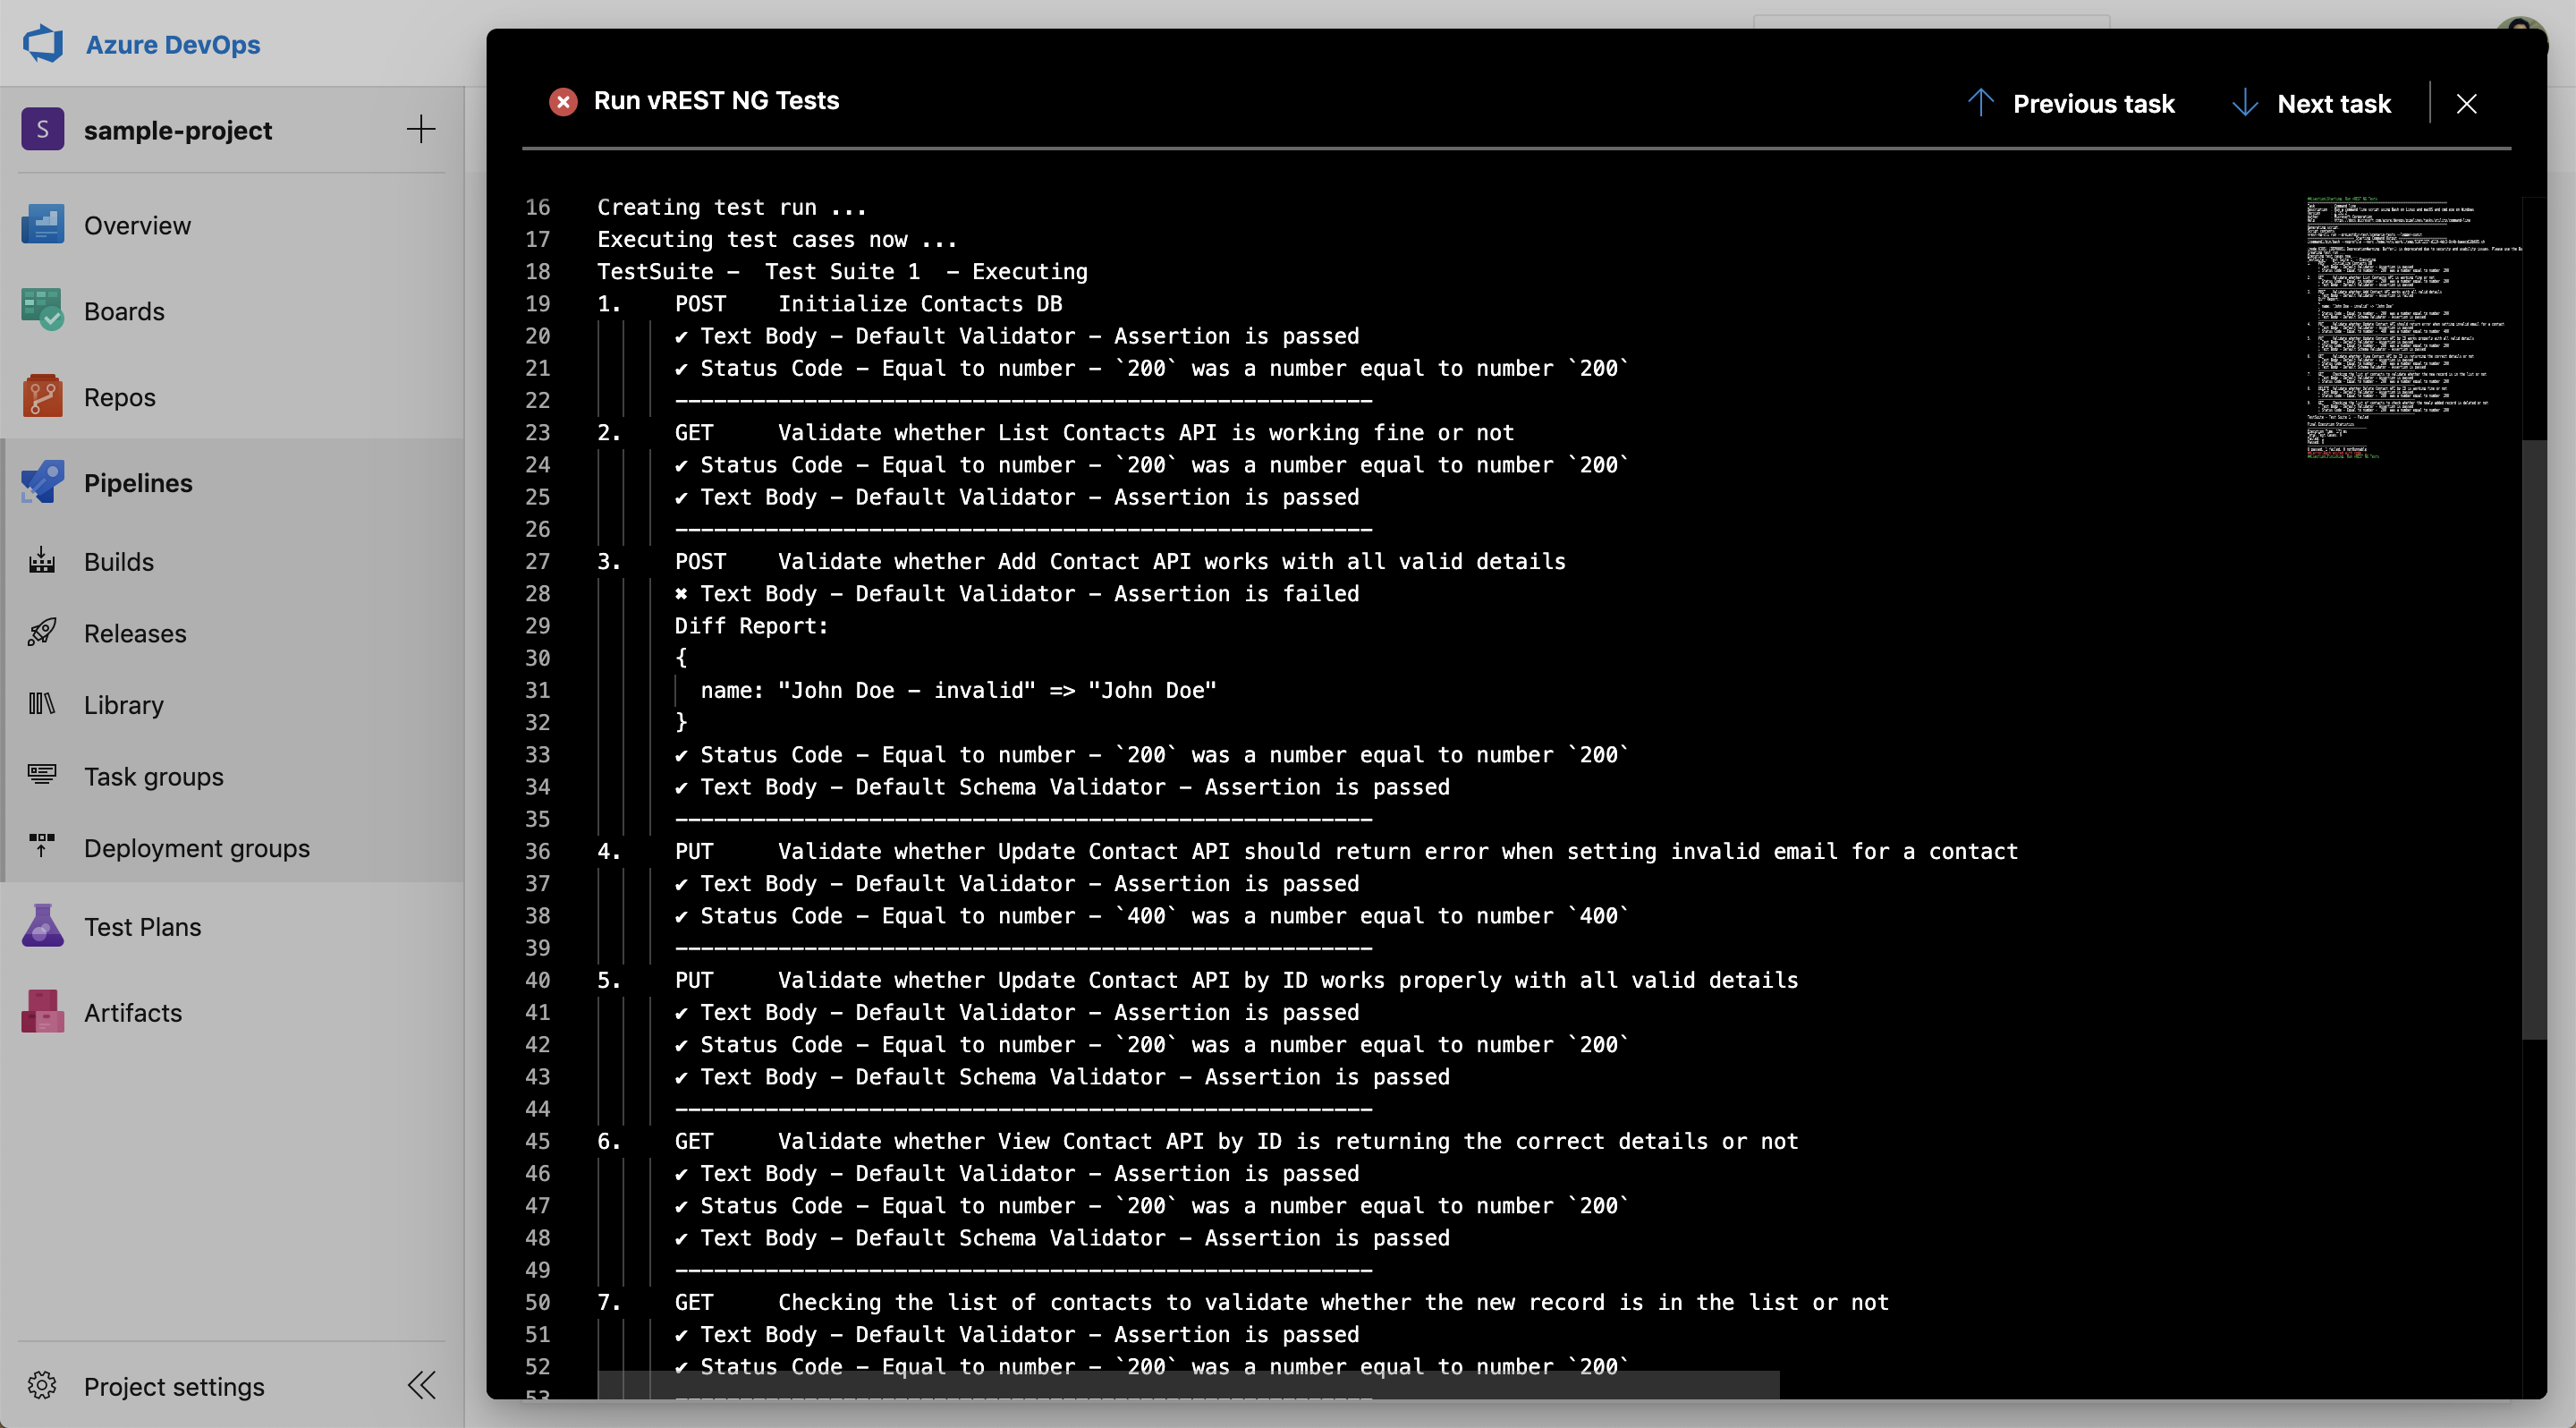
Task: Click the Builds icon
Action: click(x=42, y=561)
